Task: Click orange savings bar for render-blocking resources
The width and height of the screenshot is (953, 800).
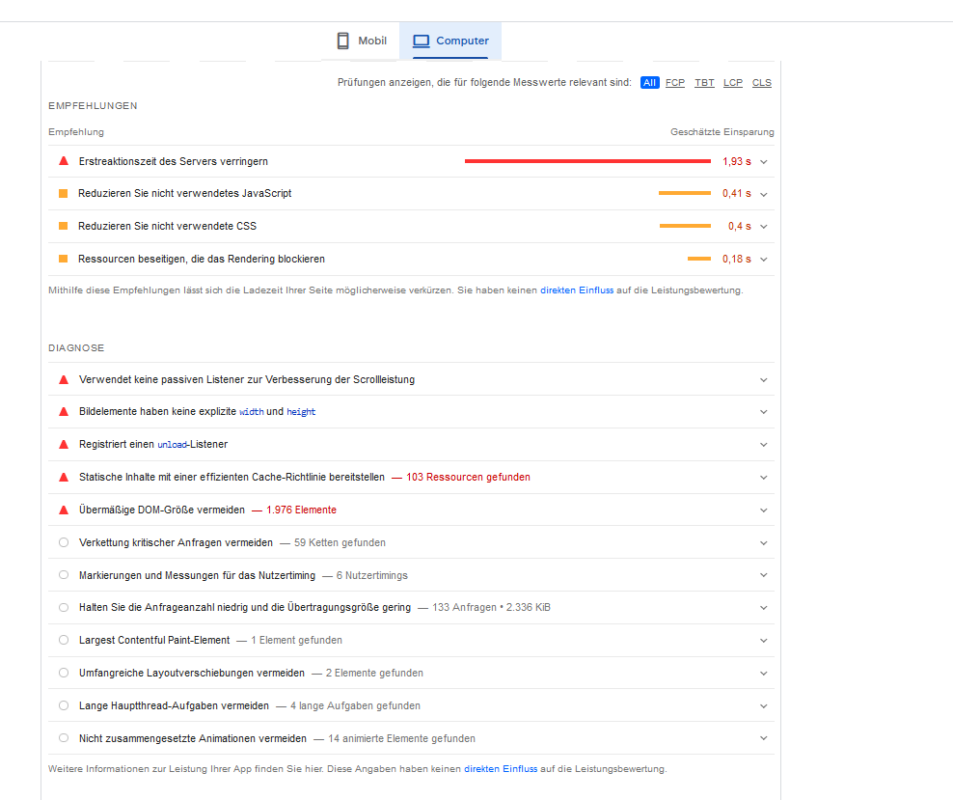Action: coord(699,259)
